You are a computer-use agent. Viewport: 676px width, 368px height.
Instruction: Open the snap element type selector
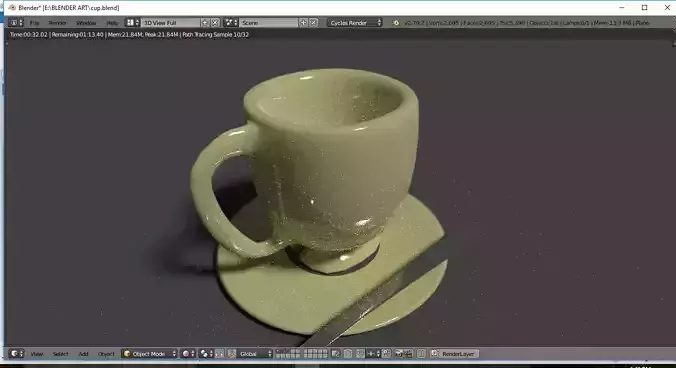tap(373, 354)
